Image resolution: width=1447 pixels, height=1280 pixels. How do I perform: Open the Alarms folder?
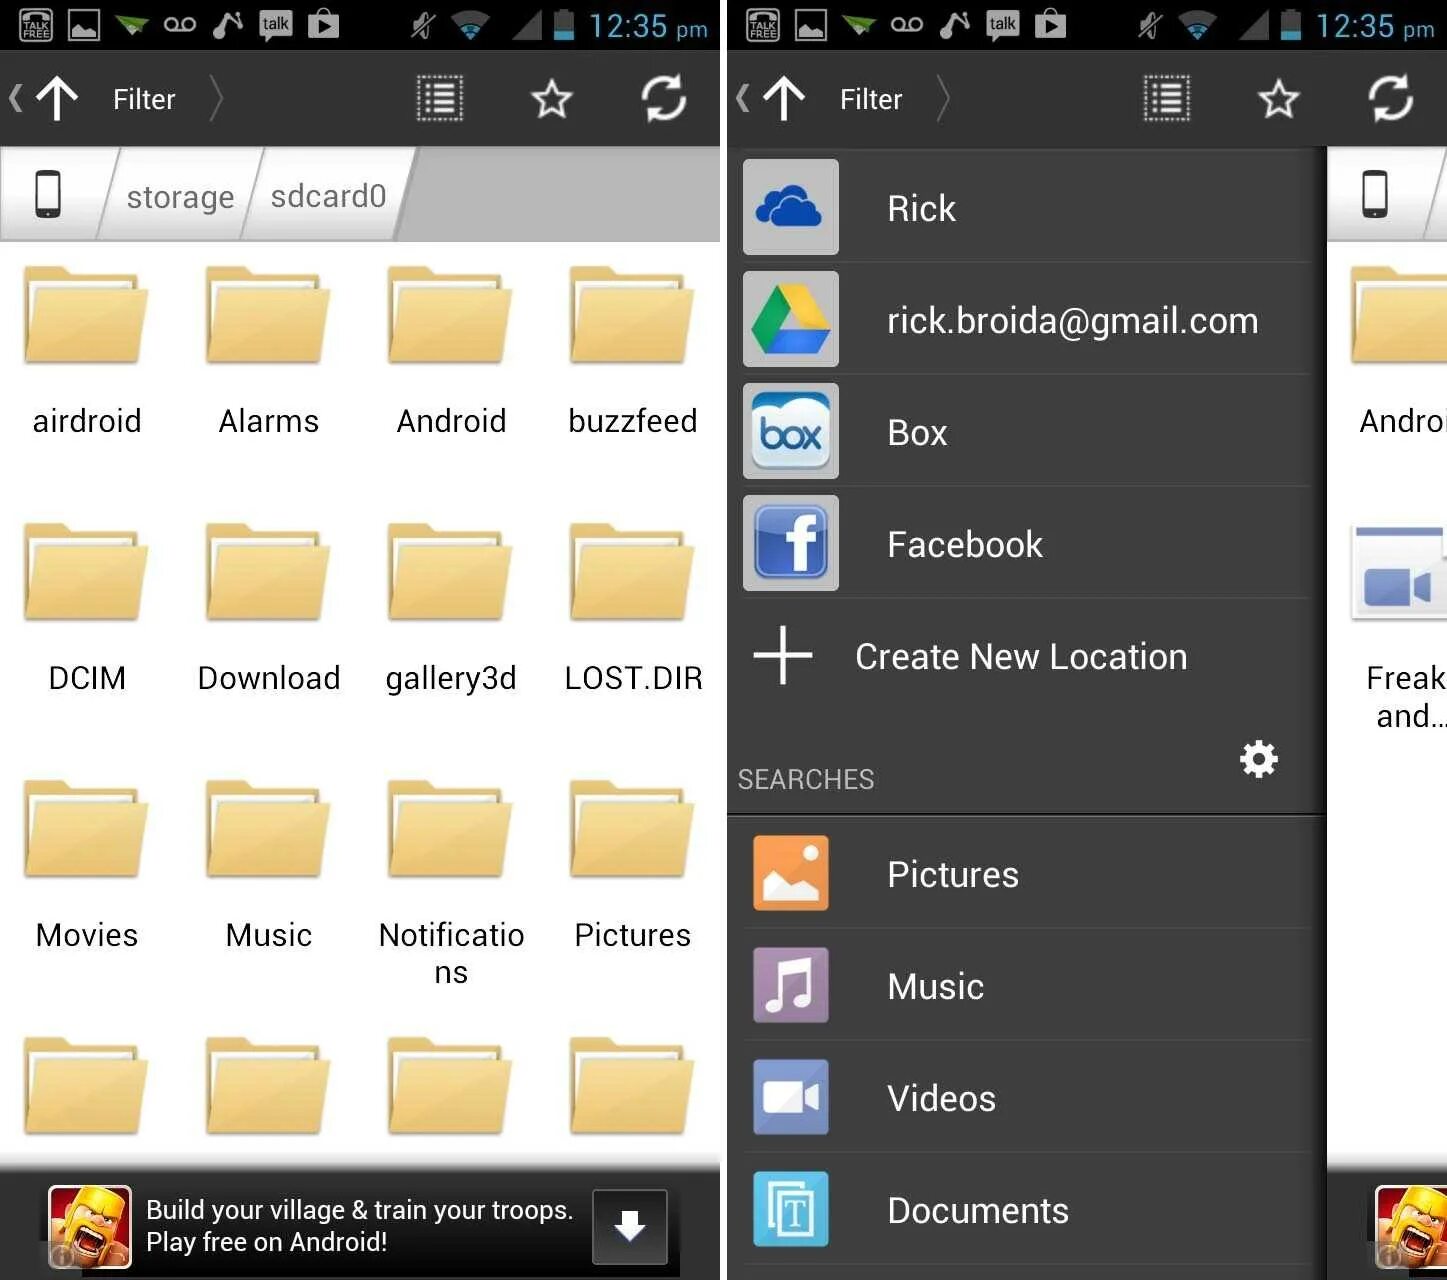coord(268,350)
